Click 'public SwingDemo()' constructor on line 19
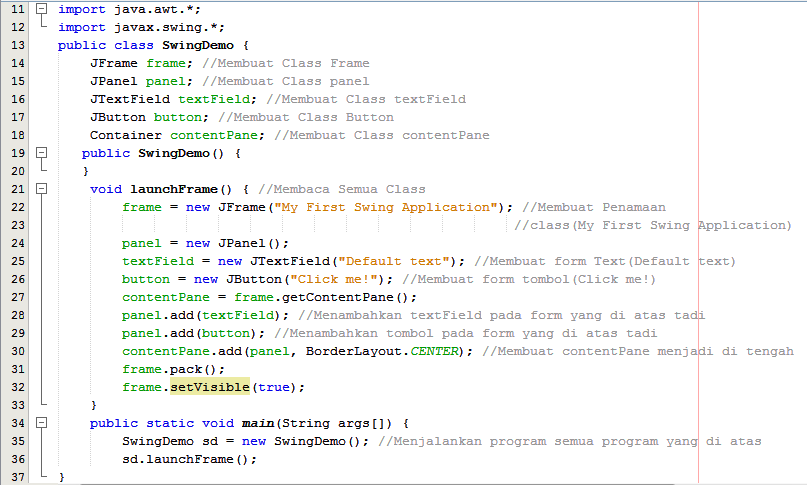 [153, 153]
